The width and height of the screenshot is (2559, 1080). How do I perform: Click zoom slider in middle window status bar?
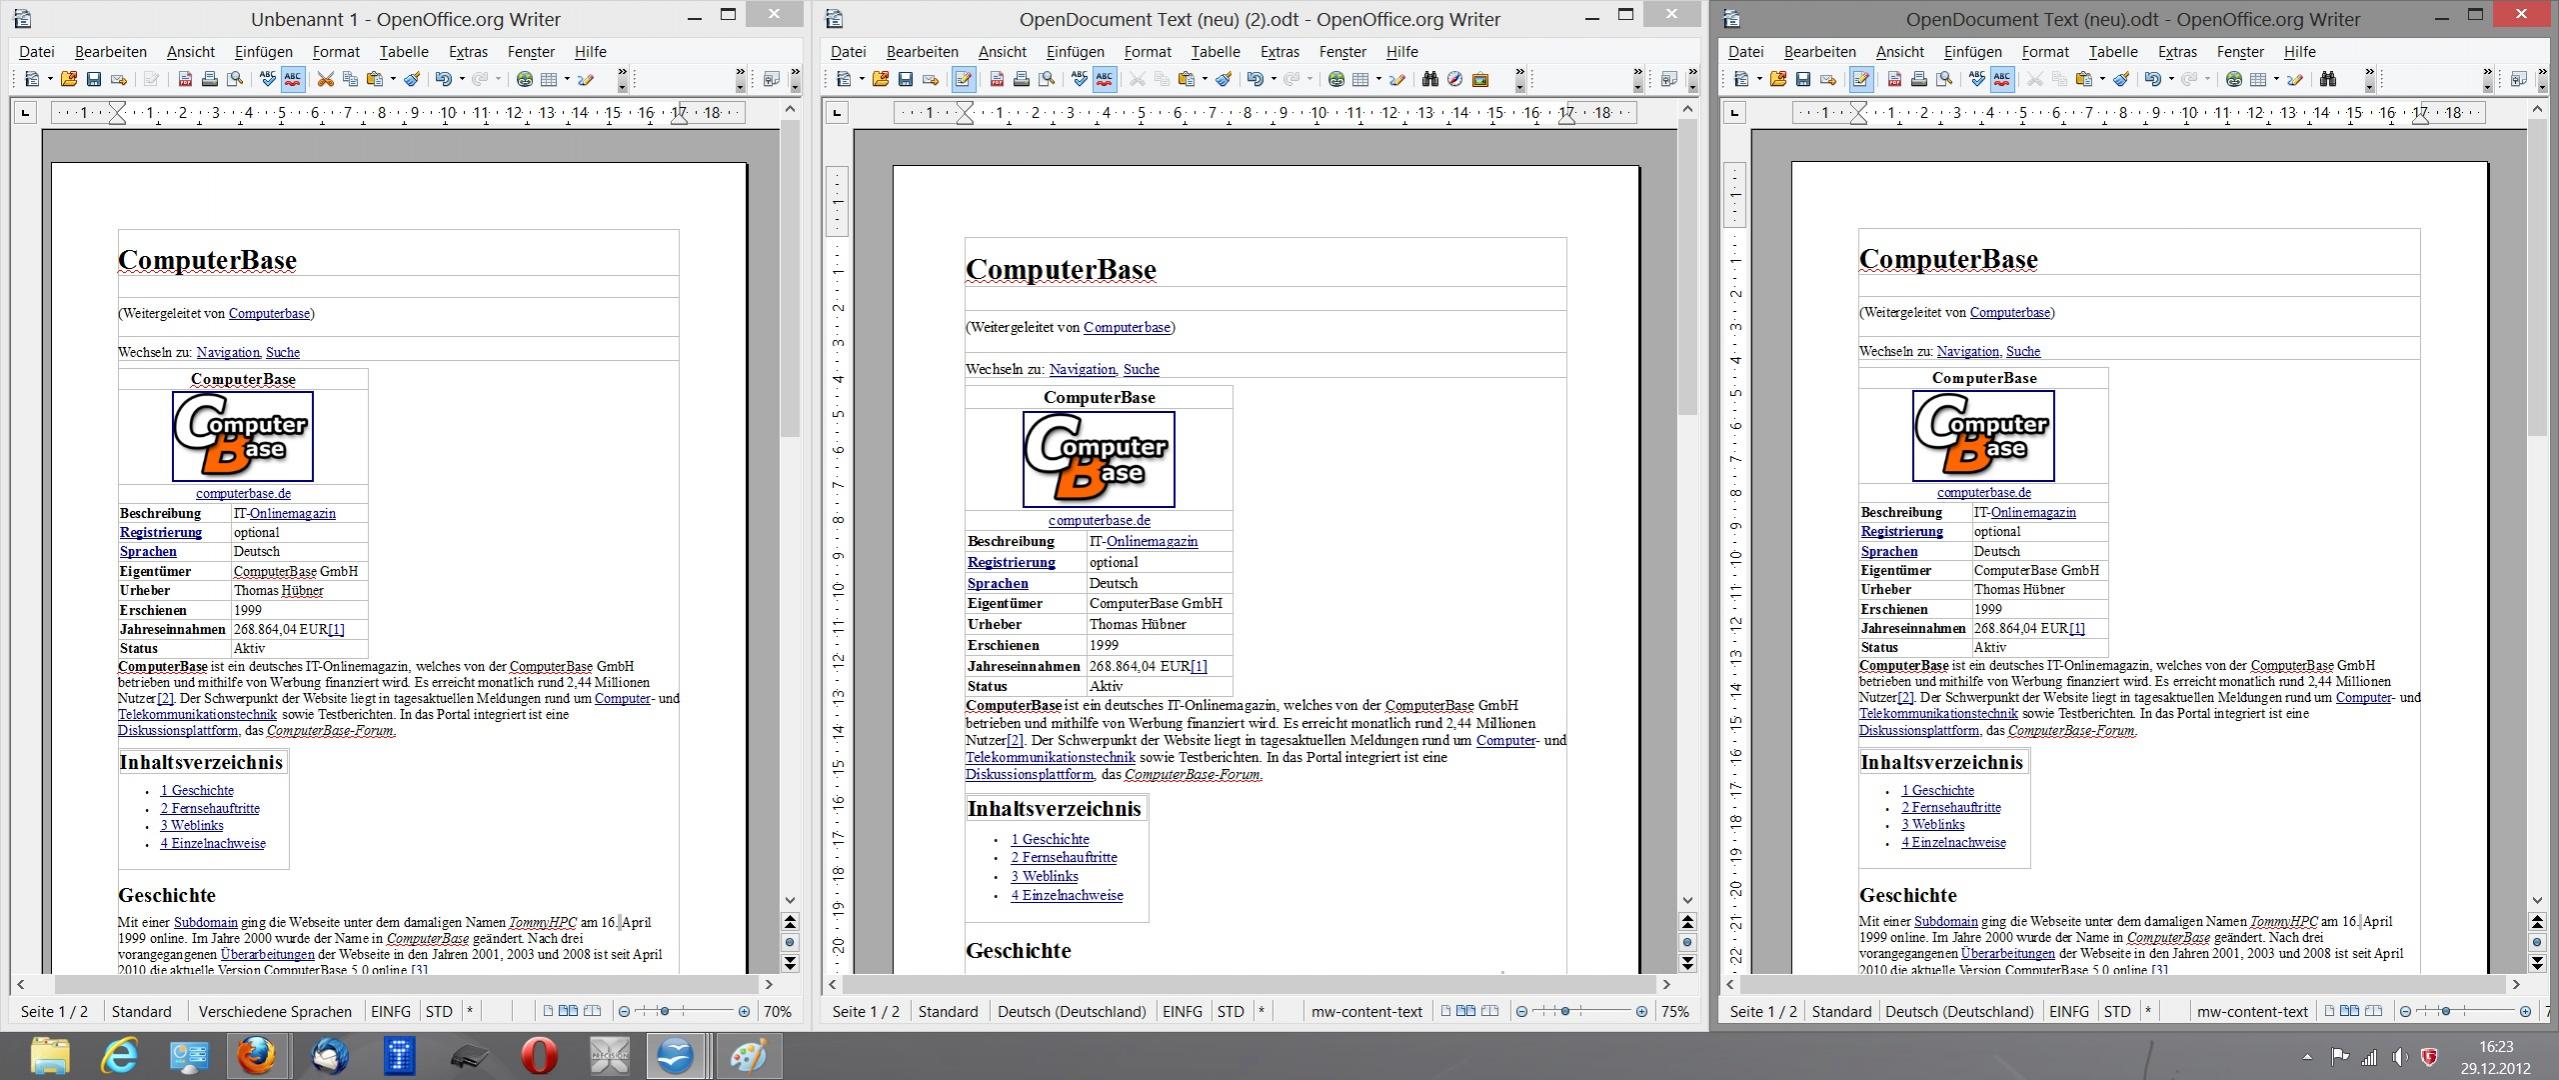coord(1565,1012)
